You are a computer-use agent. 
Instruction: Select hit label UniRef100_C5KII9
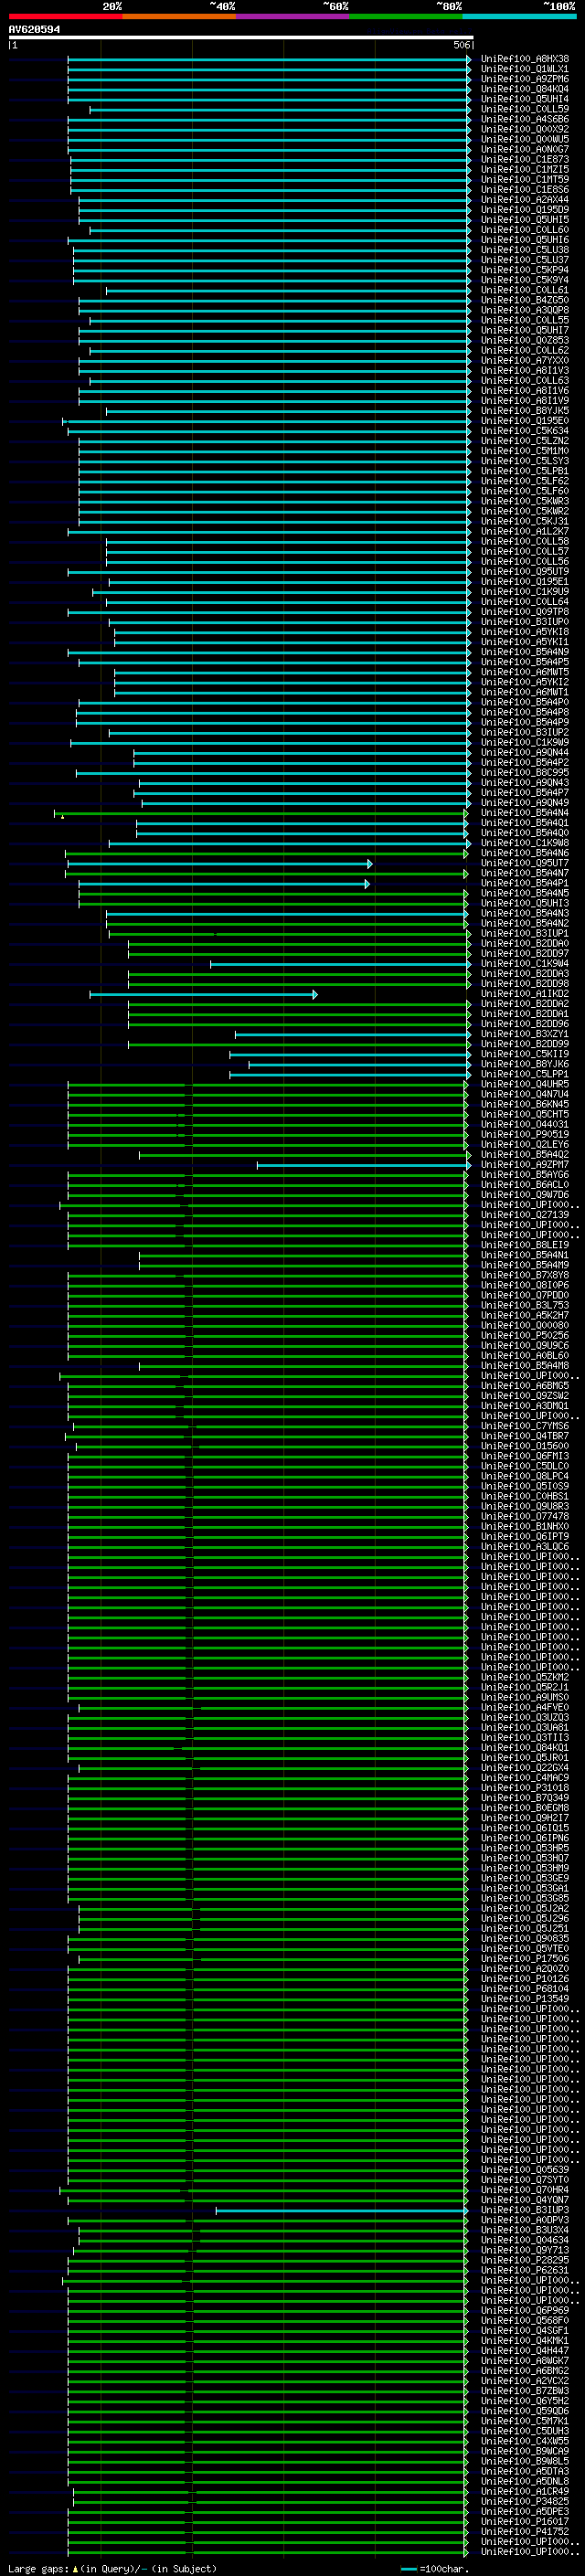click(x=525, y=1054)
